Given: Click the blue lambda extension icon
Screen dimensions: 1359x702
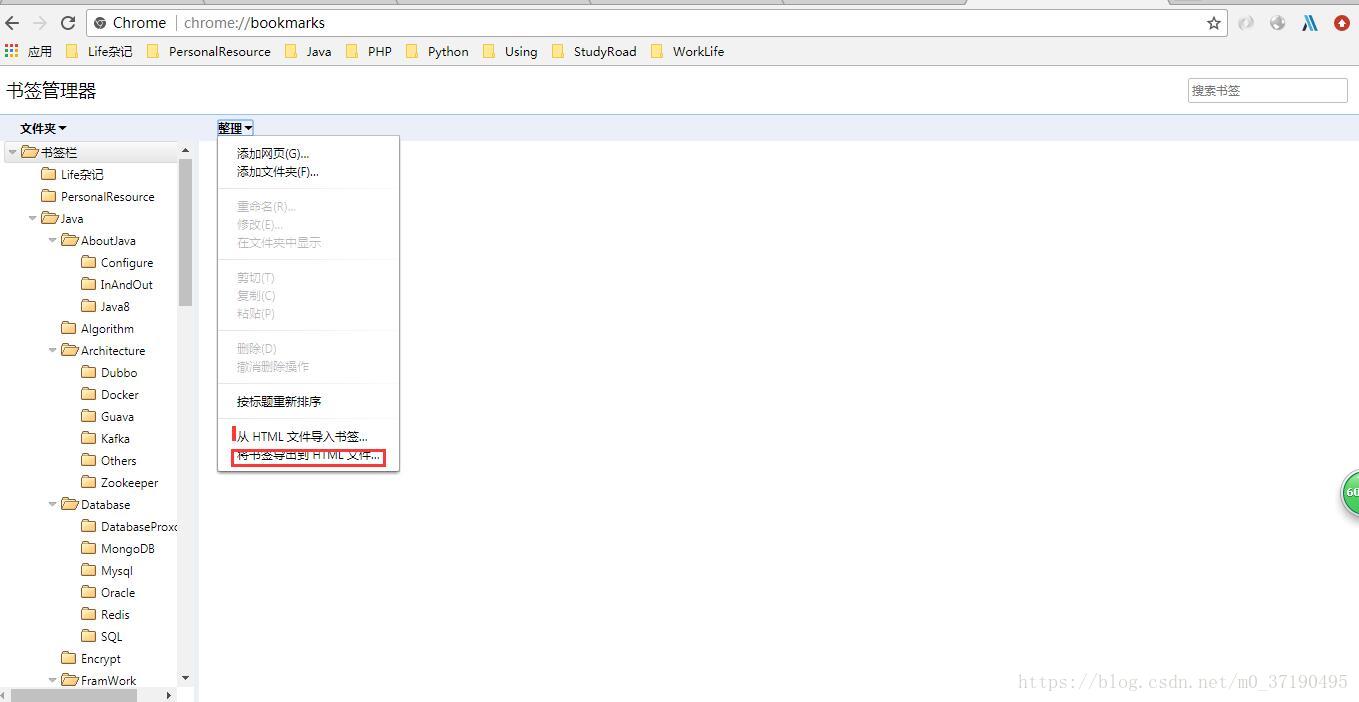Looking at the screenshot, I should tap(1310, 23).
